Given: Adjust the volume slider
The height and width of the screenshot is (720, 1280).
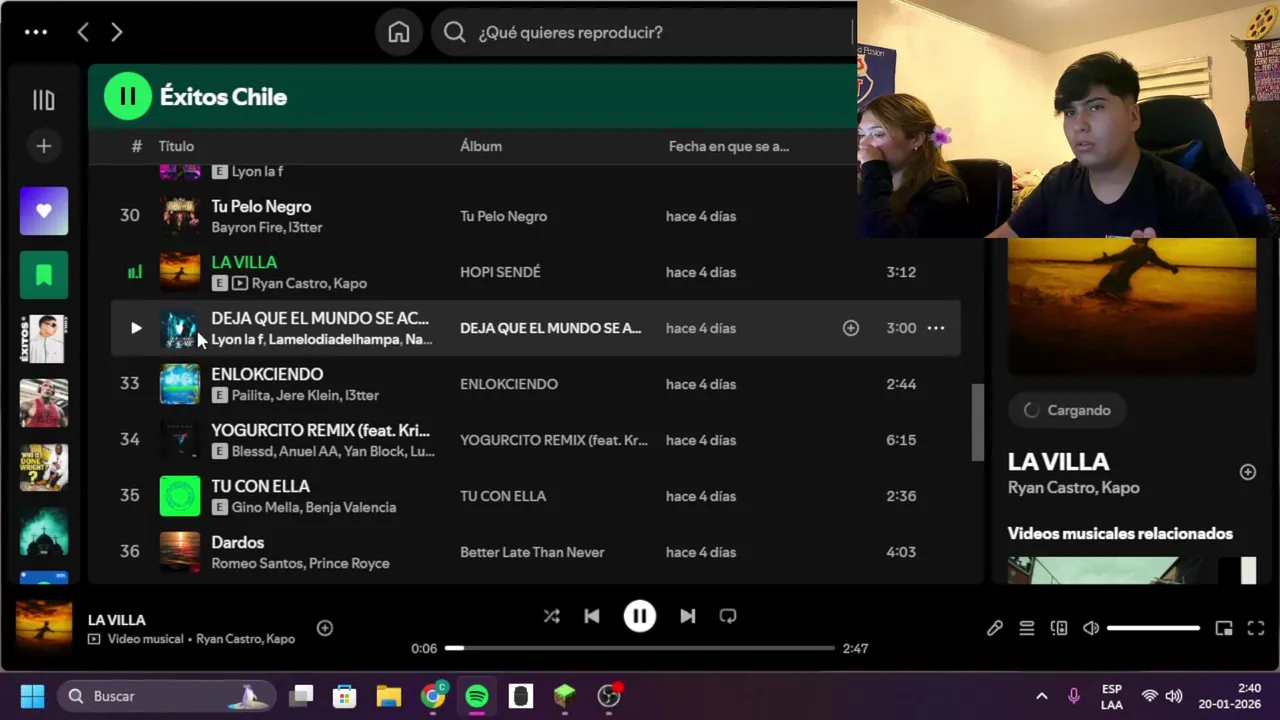Looking at the screenshot, I should click(x=1153, y=628).
